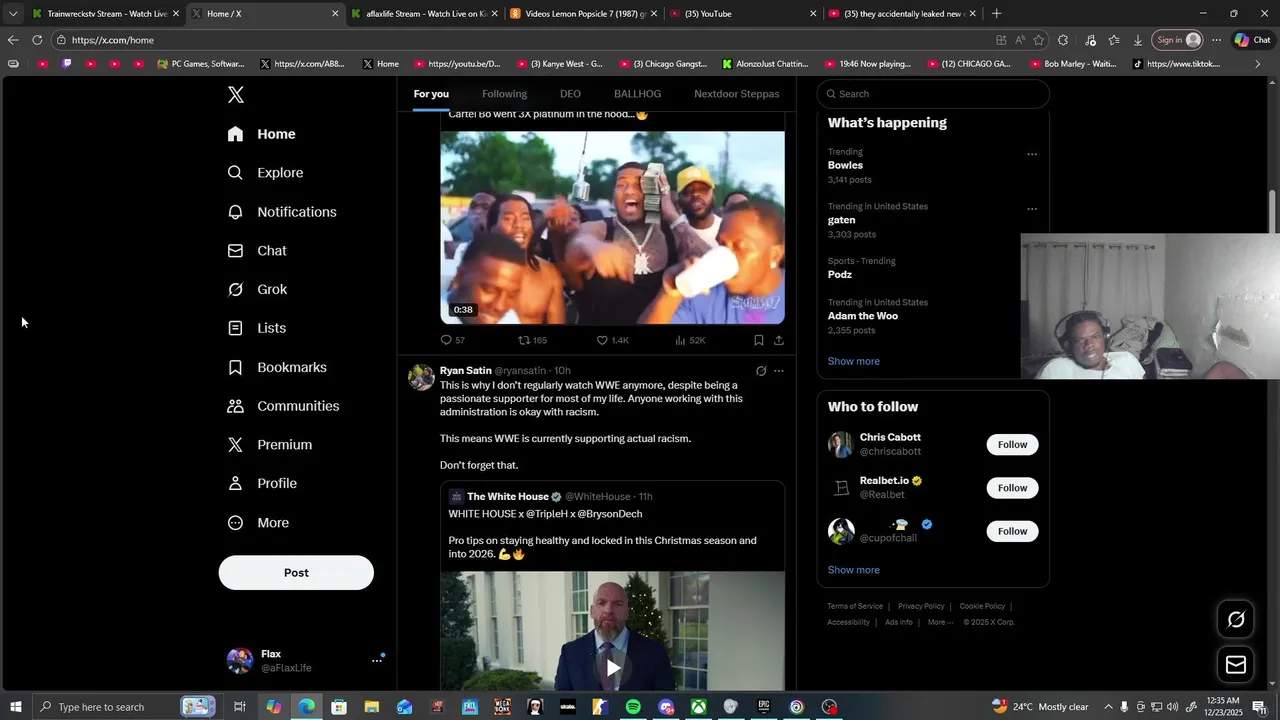
Task: Go to Bookmarks in the sidebar
Action: tap(277, 367)
